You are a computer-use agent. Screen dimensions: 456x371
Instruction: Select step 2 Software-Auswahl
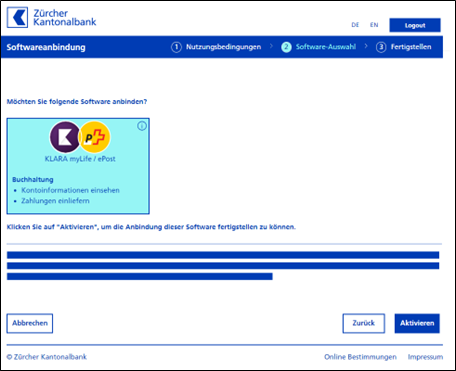pos(318,47)
